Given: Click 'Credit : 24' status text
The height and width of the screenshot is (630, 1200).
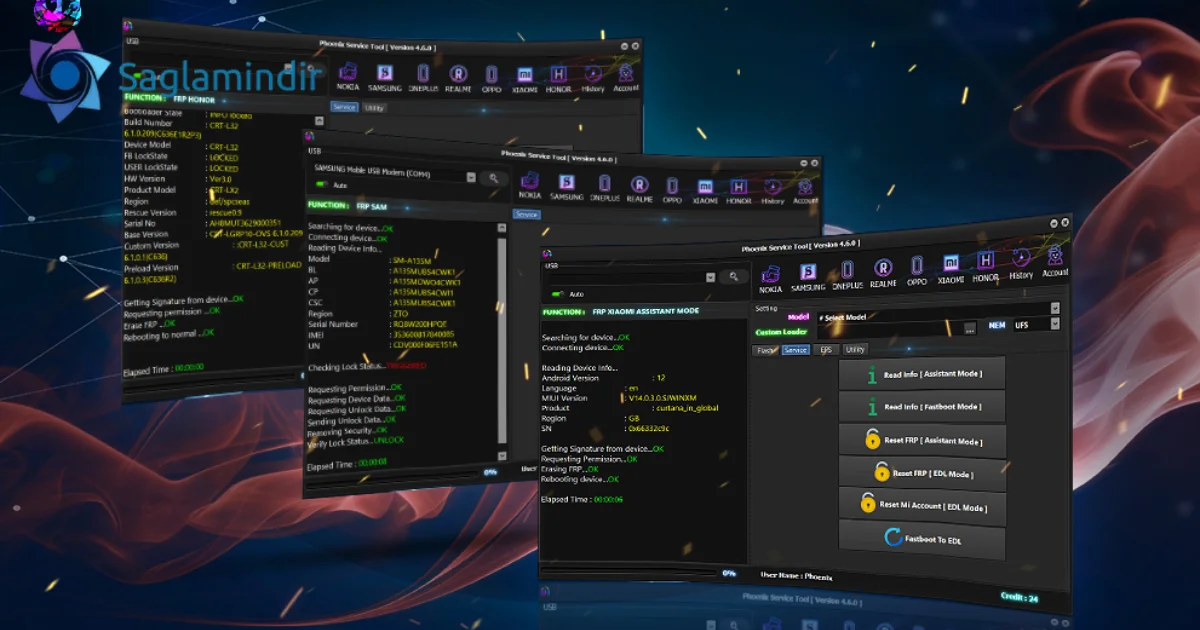Looking at the screenshot, I should (1019, 597).
